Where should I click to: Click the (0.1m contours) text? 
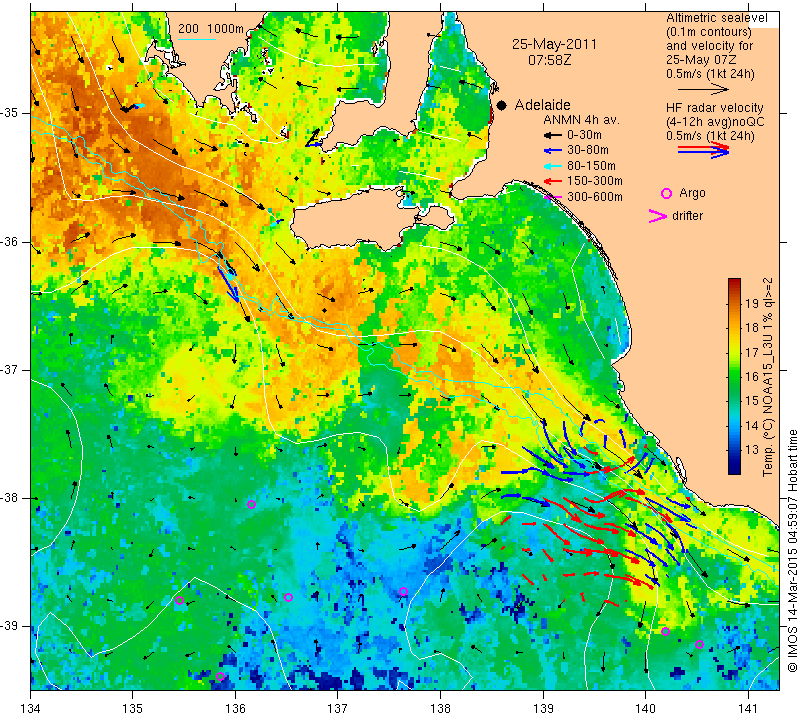click(709, 32)
